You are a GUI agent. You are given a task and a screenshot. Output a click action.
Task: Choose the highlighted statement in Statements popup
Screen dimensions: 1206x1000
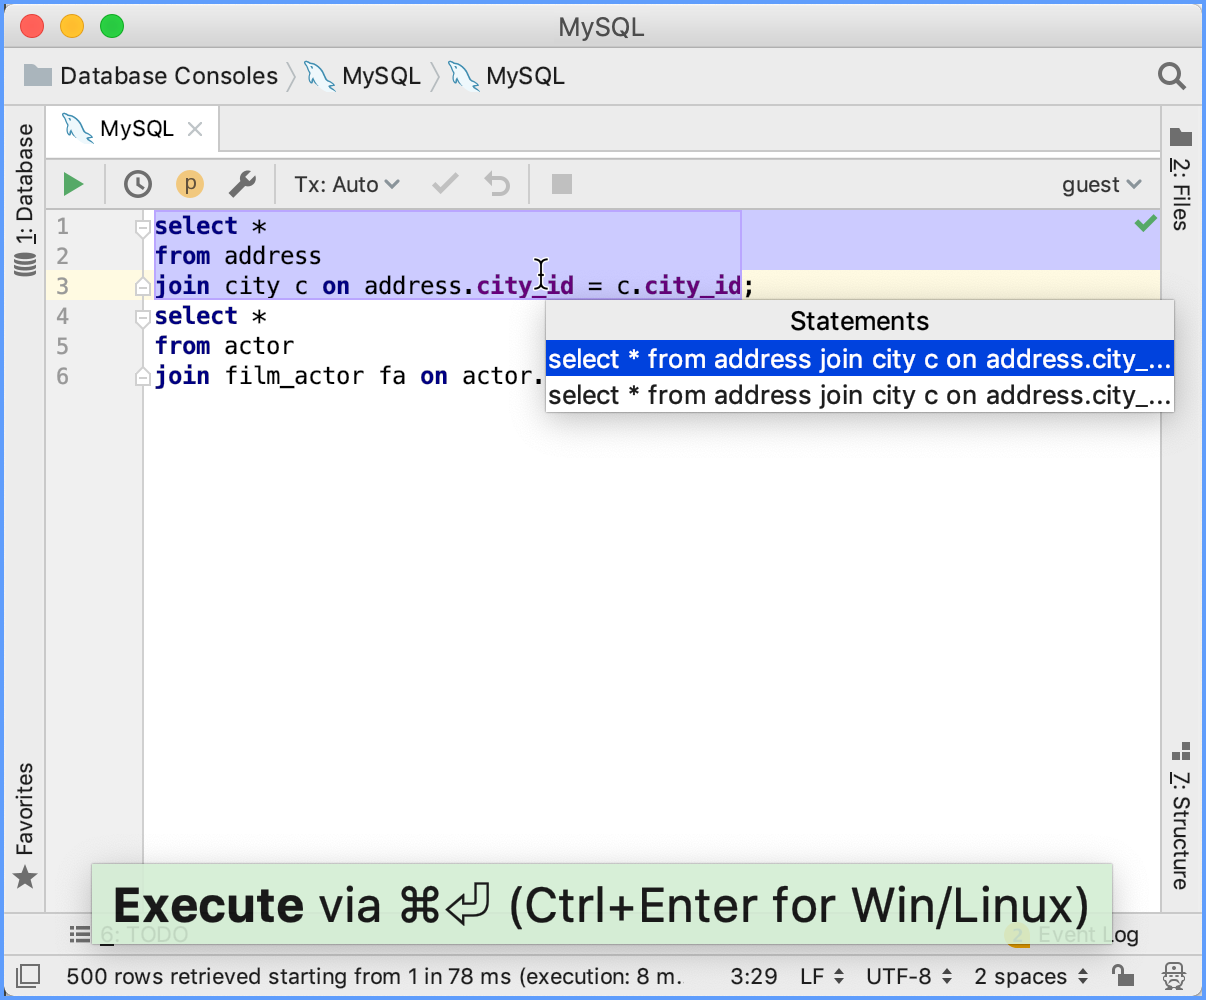coord(860,359)
